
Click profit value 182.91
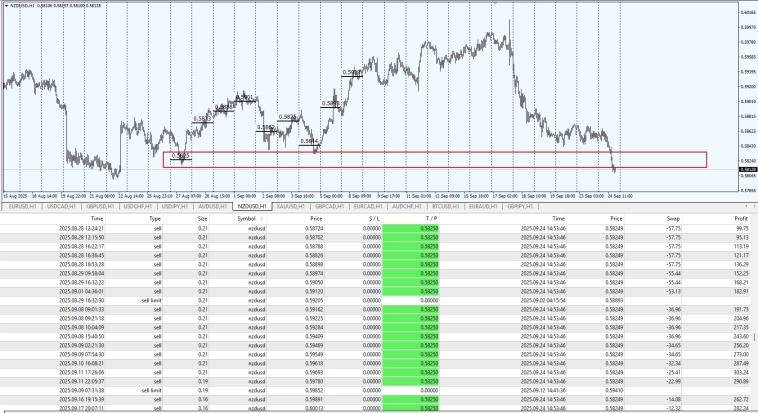pyautogui.click(x=741, y=292)
